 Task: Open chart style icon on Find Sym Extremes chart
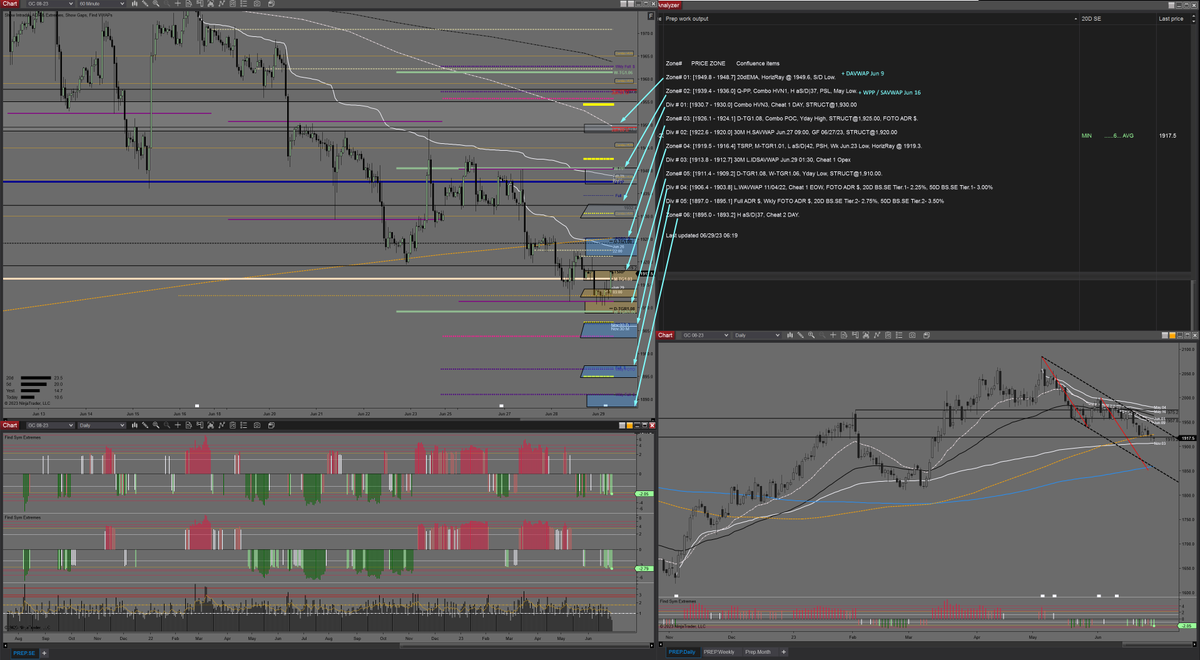(135, 425)
